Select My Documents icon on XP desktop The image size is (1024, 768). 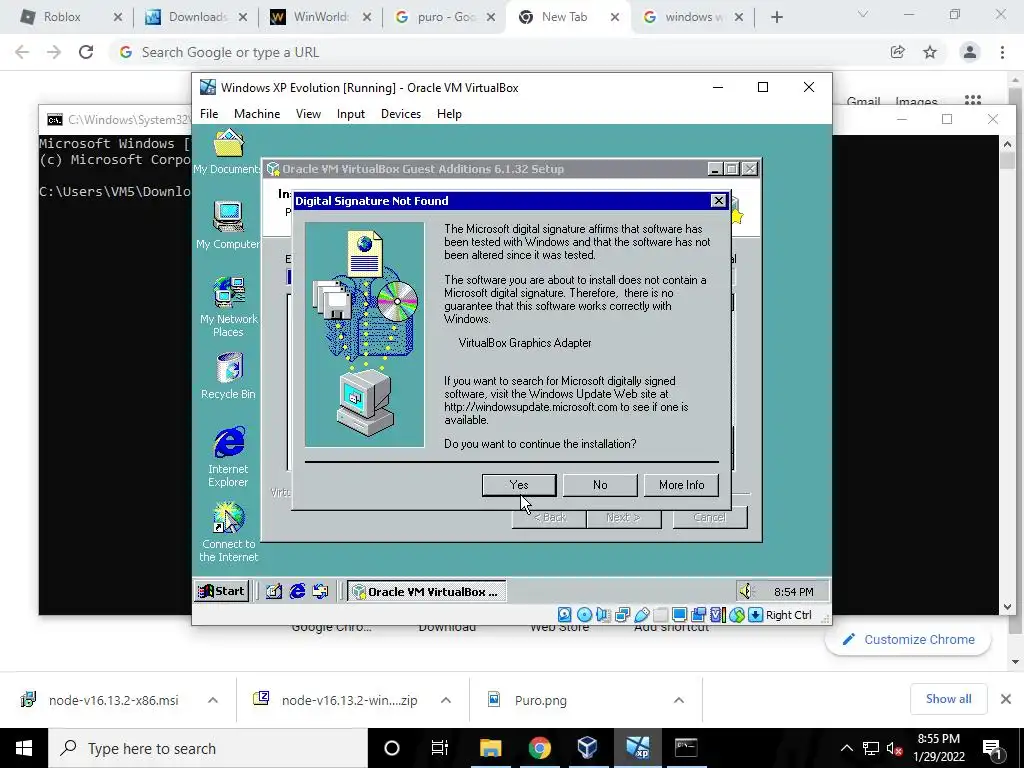tap(227, 152)
